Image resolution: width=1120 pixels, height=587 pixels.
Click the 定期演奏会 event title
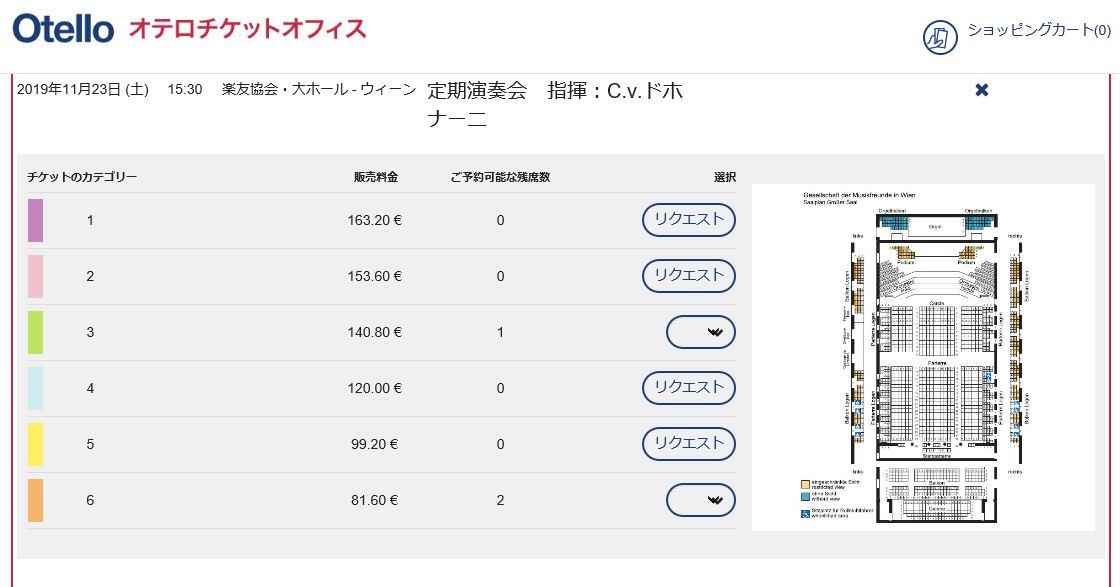(x=477, y=91)
